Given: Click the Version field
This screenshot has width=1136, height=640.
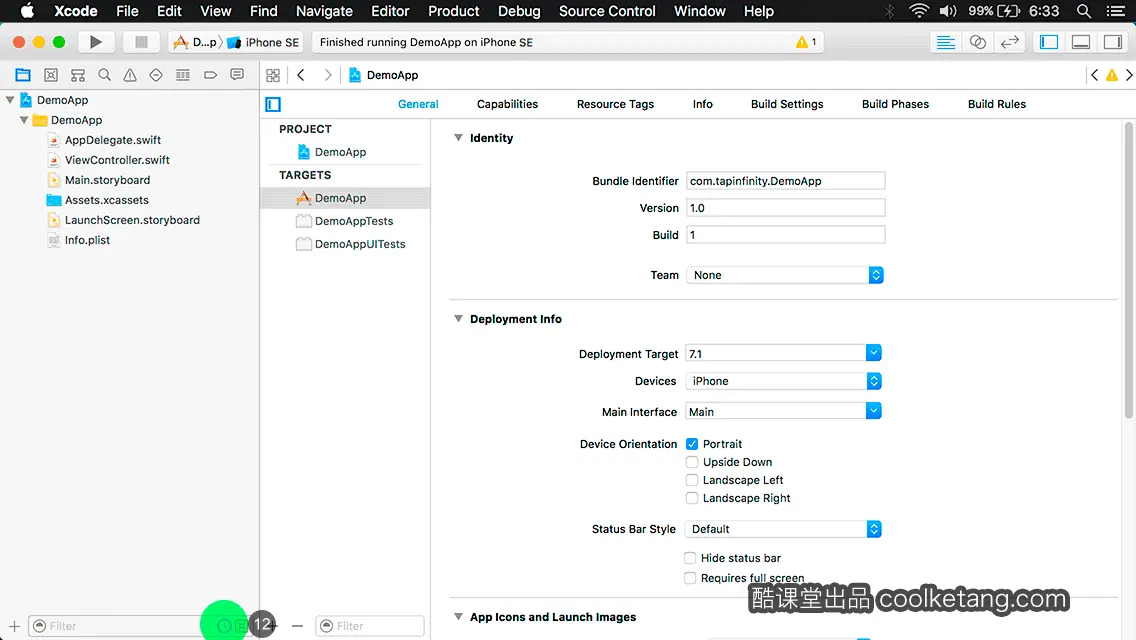Looking at the screenshot, I should click(785, 208).
